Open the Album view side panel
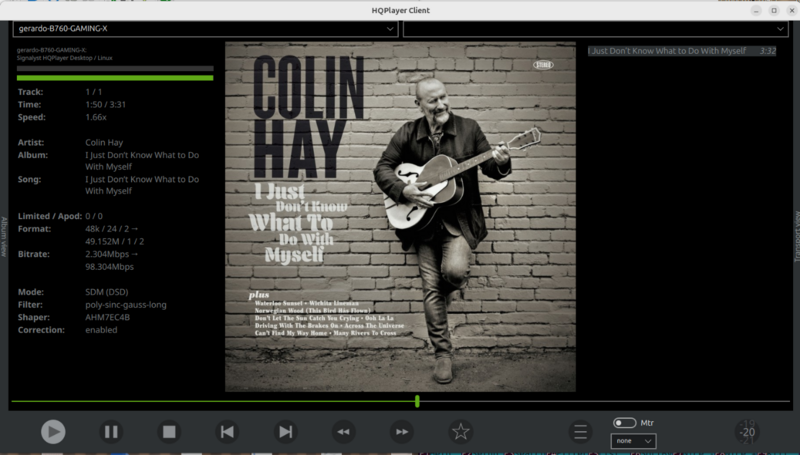 4,236
